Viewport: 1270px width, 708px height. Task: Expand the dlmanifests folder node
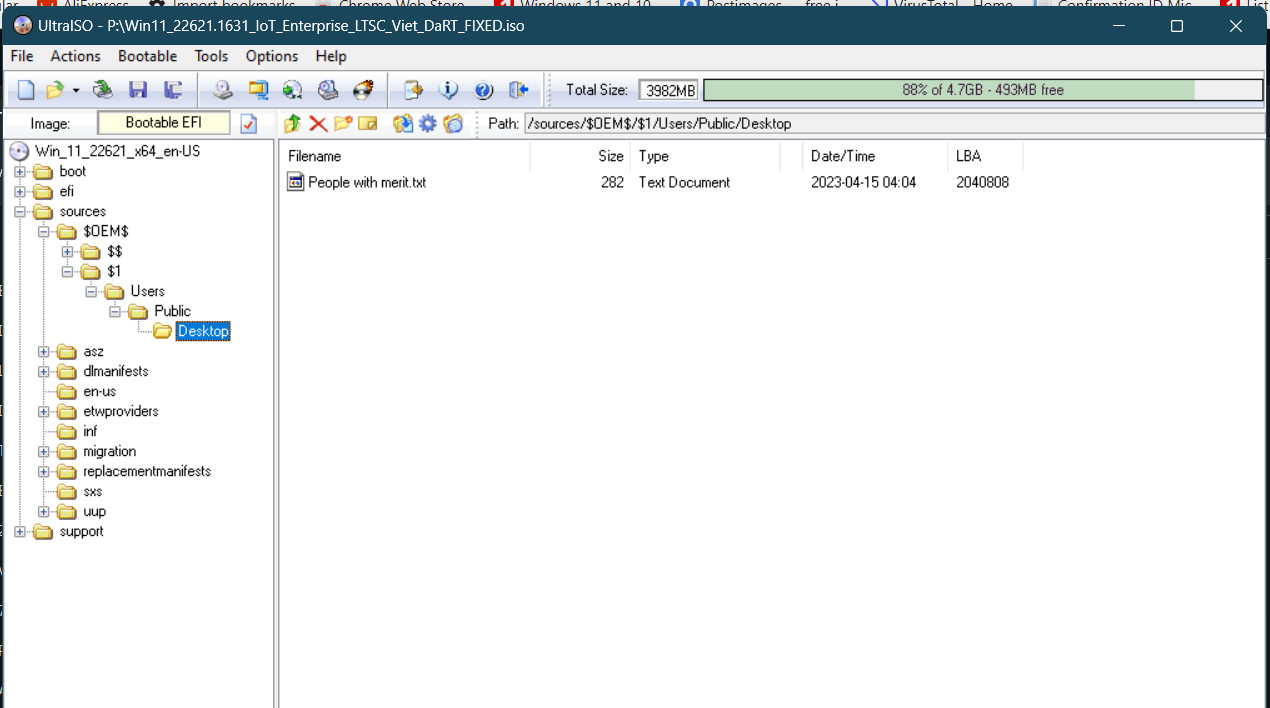pos(43,371)
